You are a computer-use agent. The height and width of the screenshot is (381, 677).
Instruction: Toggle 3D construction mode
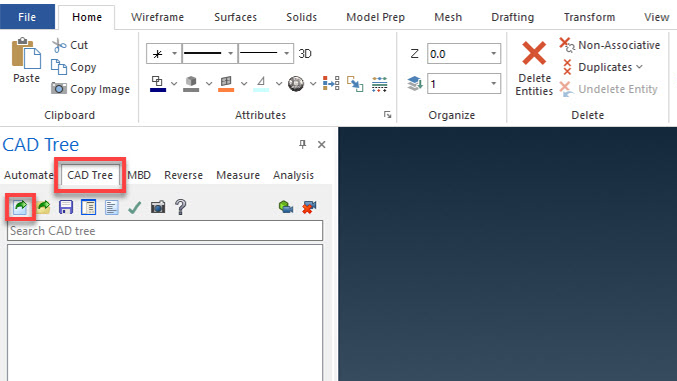click(305, 54)
